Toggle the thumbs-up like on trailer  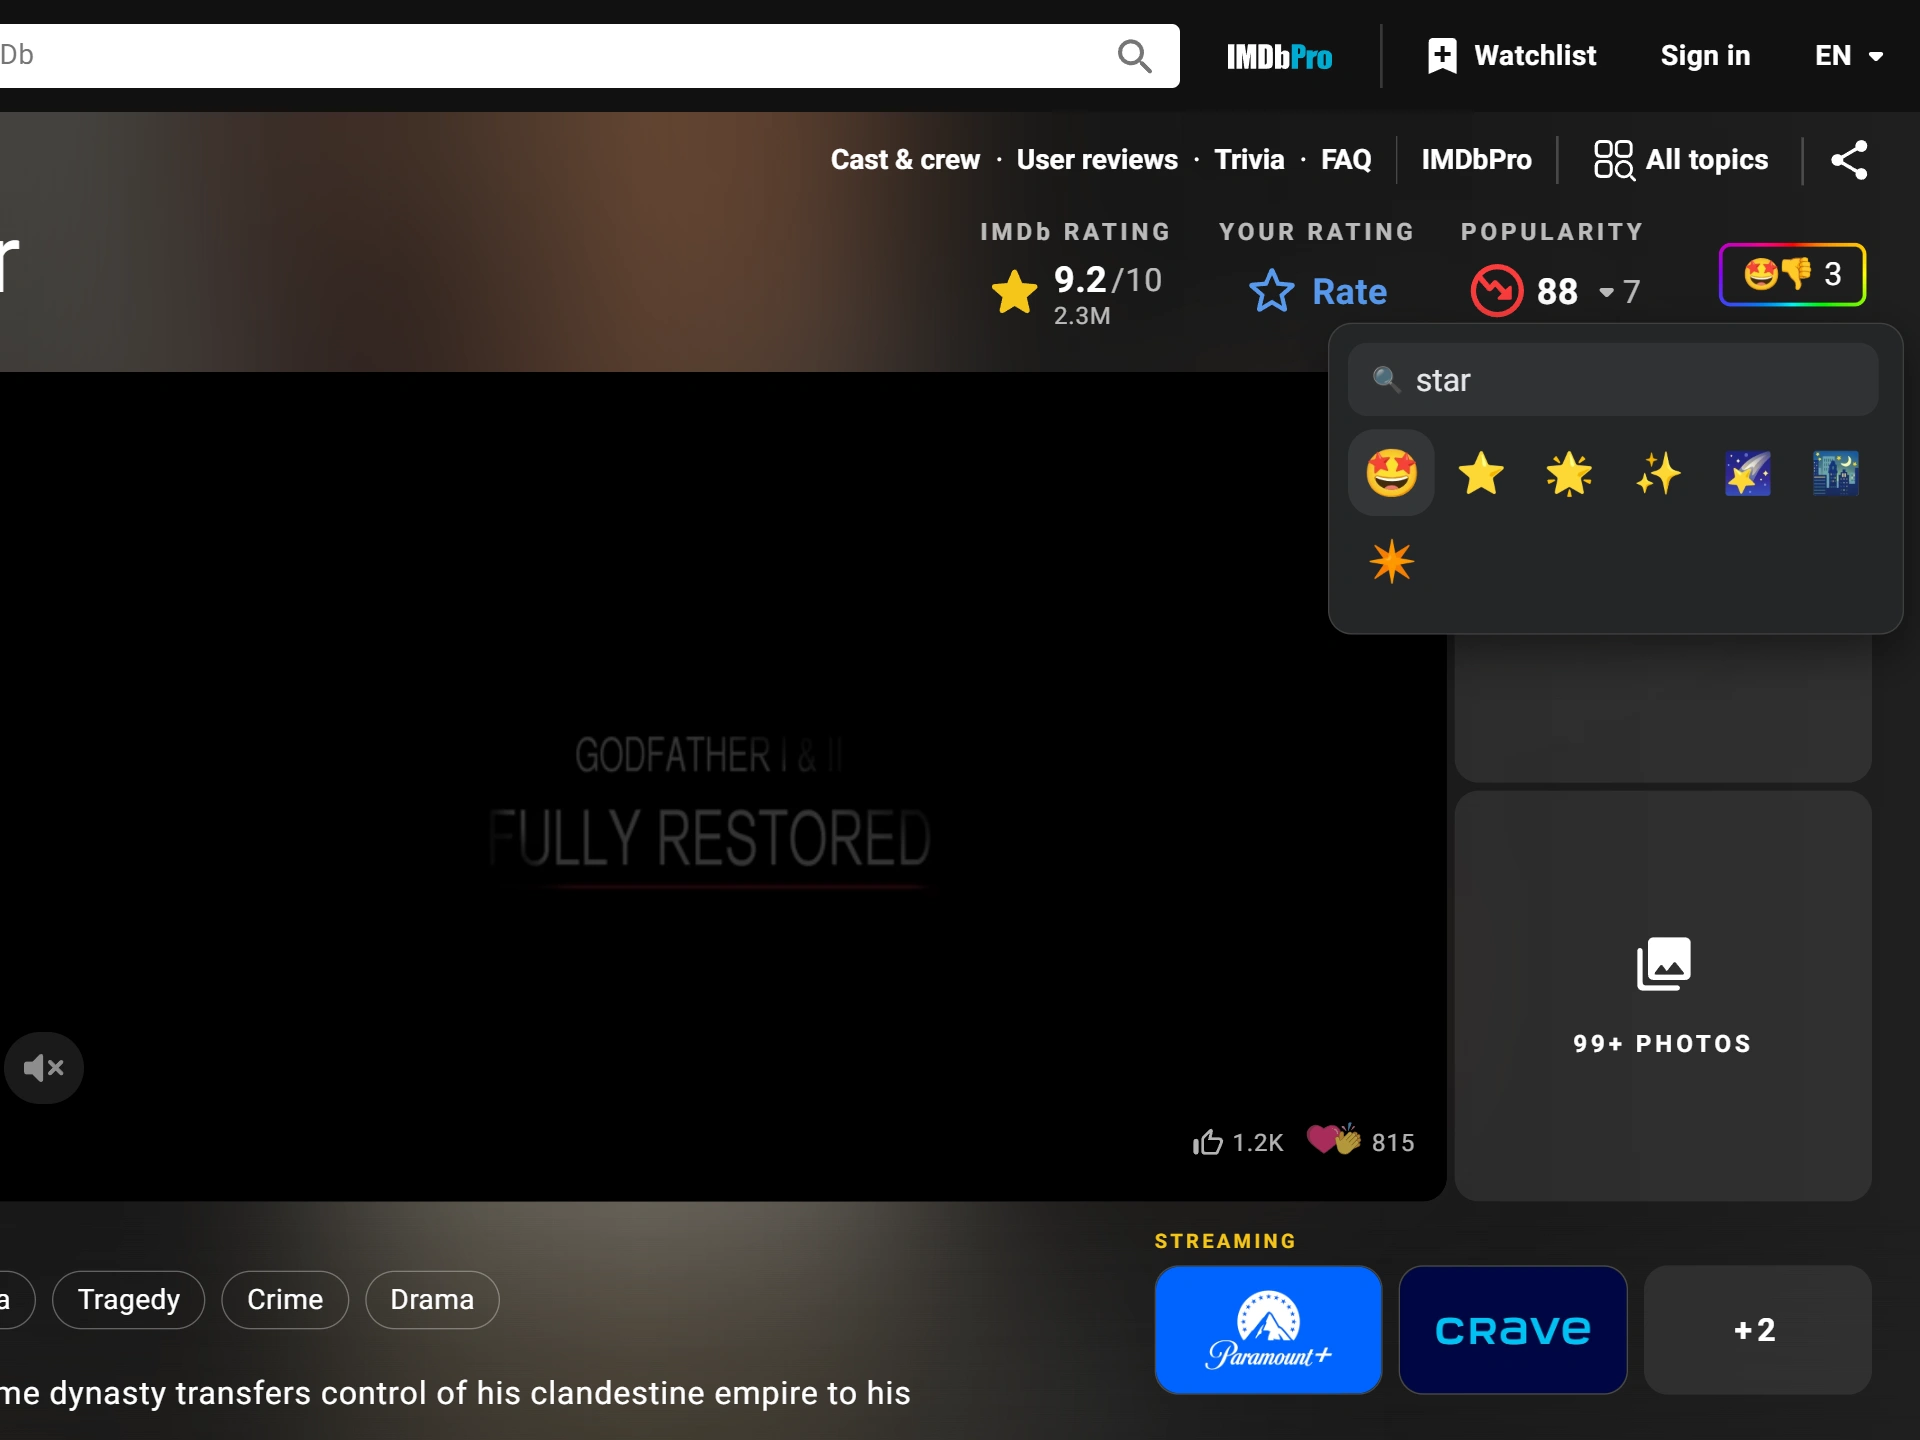pyautogui.click(x=1238, y=1142)
